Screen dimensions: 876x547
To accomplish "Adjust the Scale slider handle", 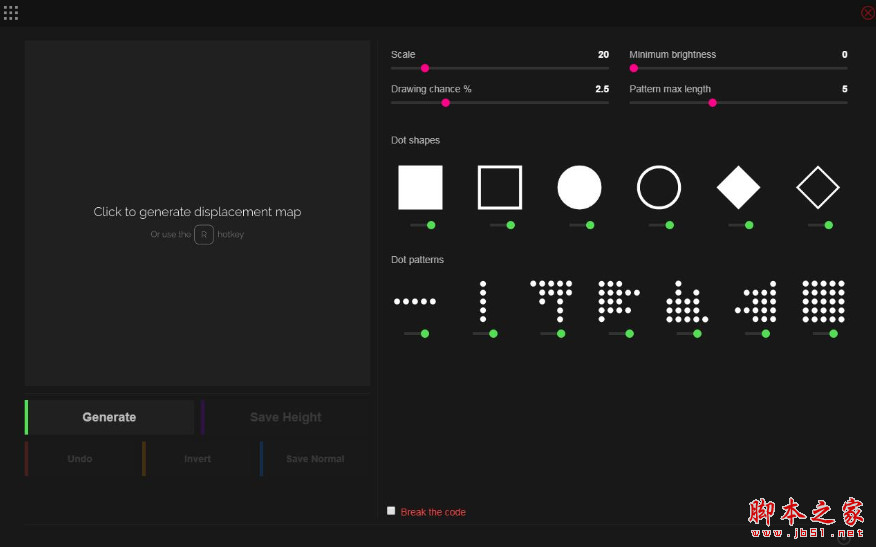I will [x=425, y=68].
